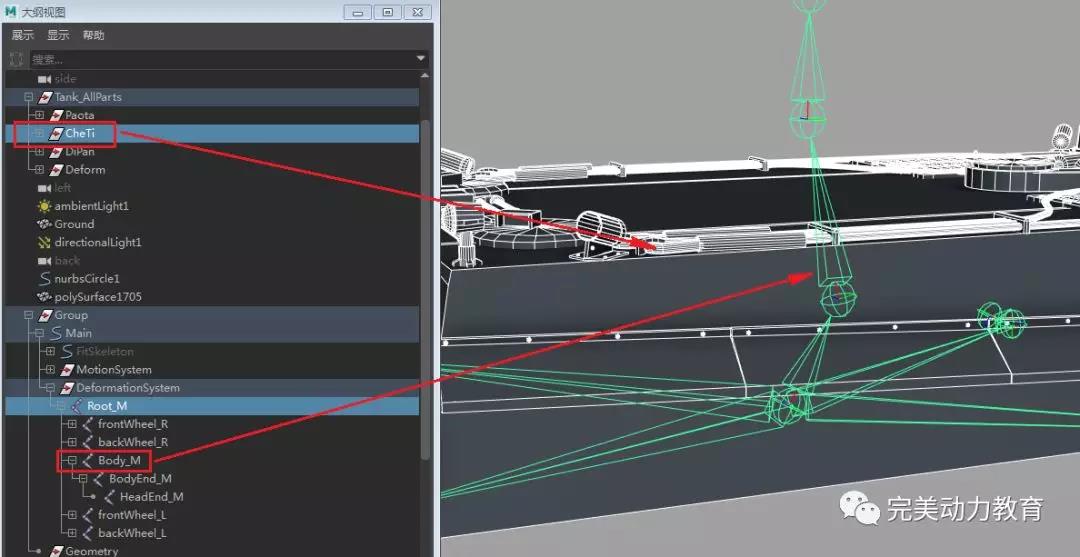1080x557 pixels.
Task: Expand the FitSkeleton node
Action: point(50,351)
